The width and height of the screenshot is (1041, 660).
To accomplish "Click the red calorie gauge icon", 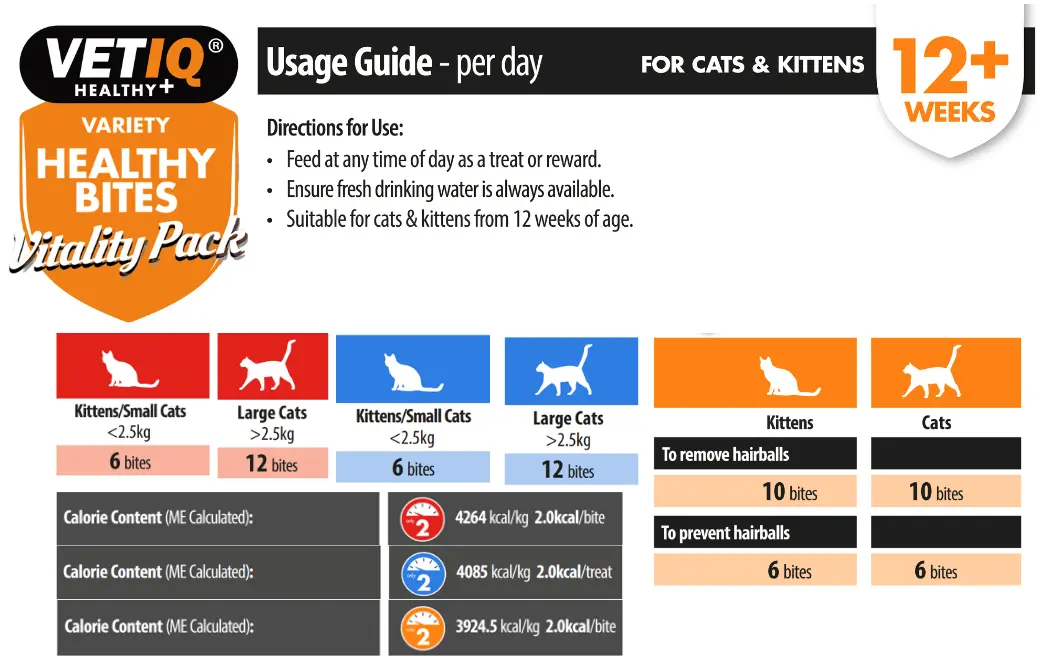I will (x=422, y=520).
